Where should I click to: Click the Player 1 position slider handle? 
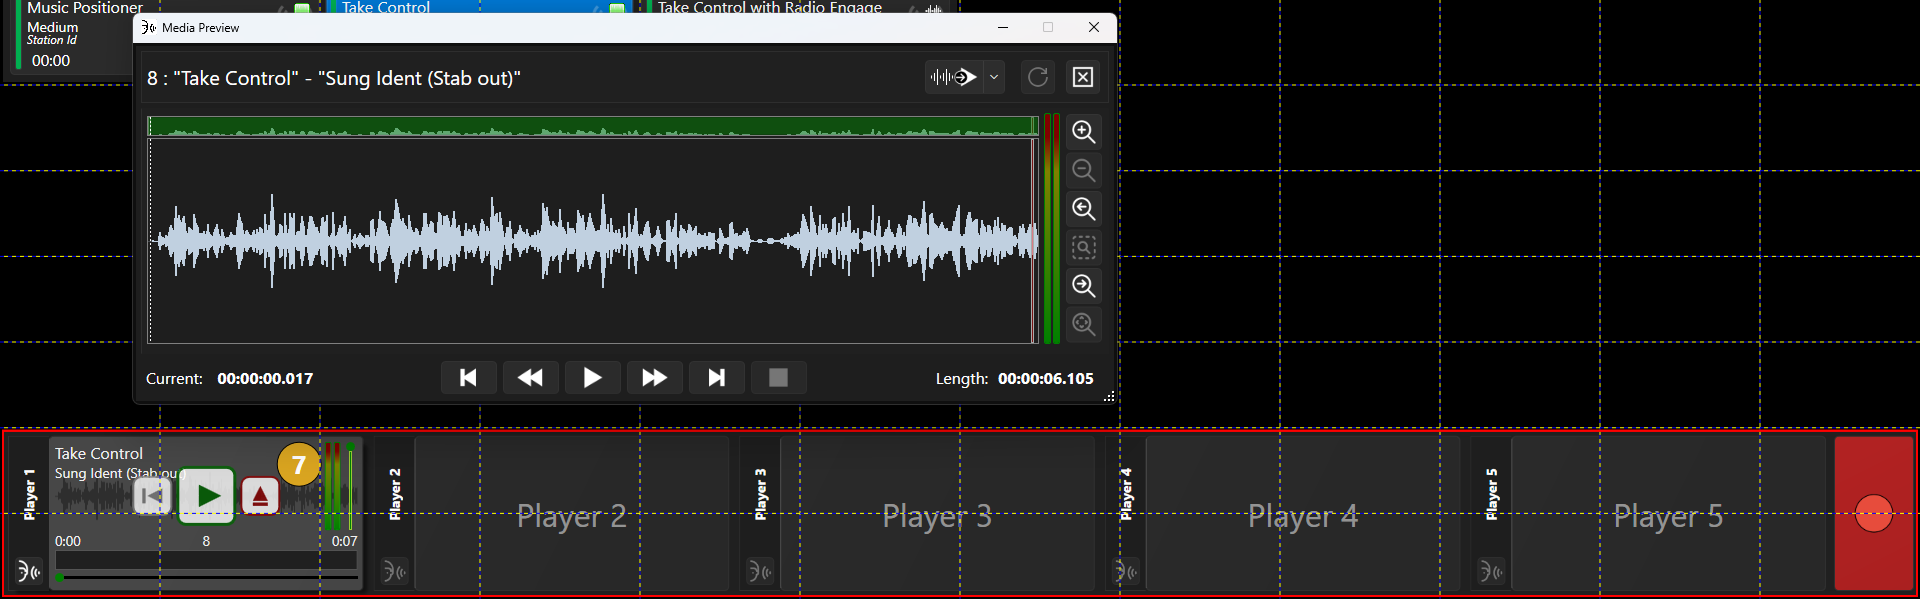point(60,577)
